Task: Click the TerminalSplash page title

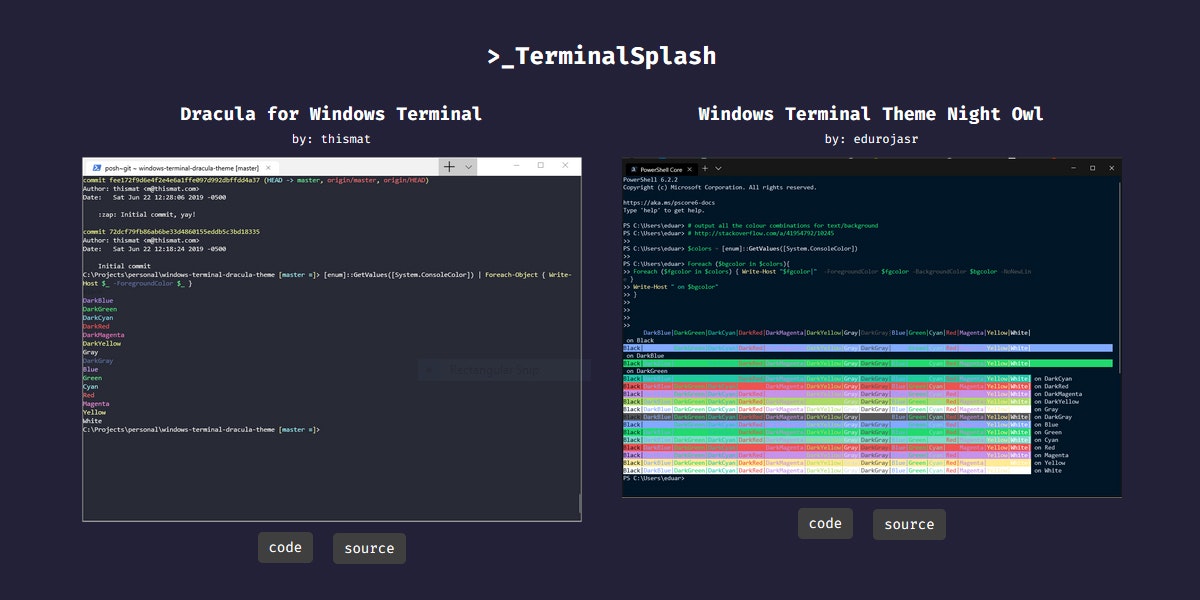Action: [x=600, y=56]
